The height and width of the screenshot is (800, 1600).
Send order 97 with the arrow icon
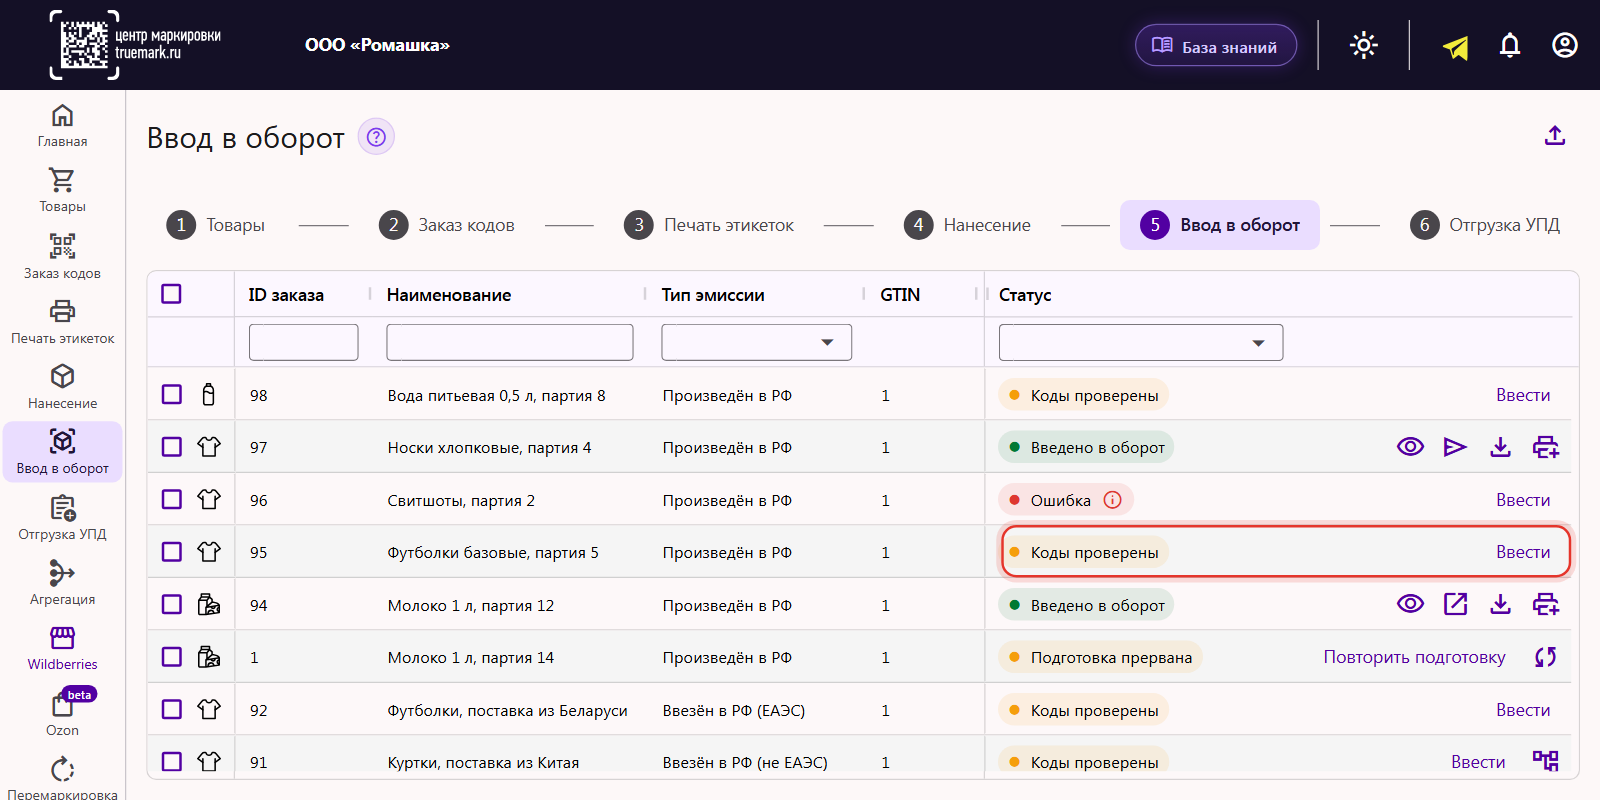(1455, 447)
